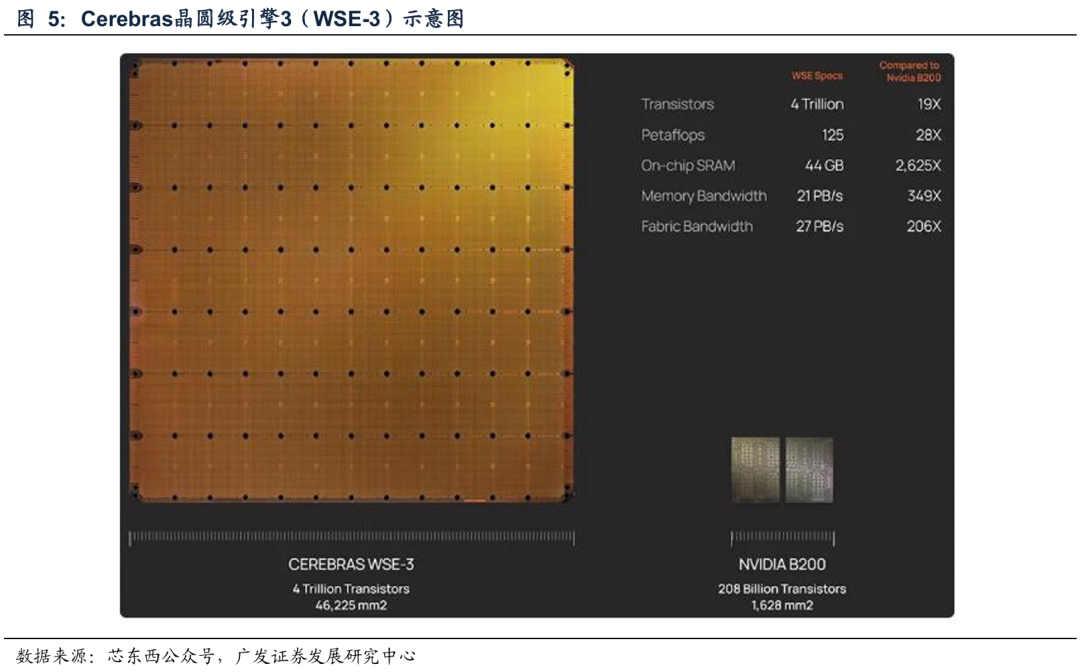Viewport: 1080px width, 672px height.
Task: Click the '2,625X' comparison value
Action: (917, 166)
